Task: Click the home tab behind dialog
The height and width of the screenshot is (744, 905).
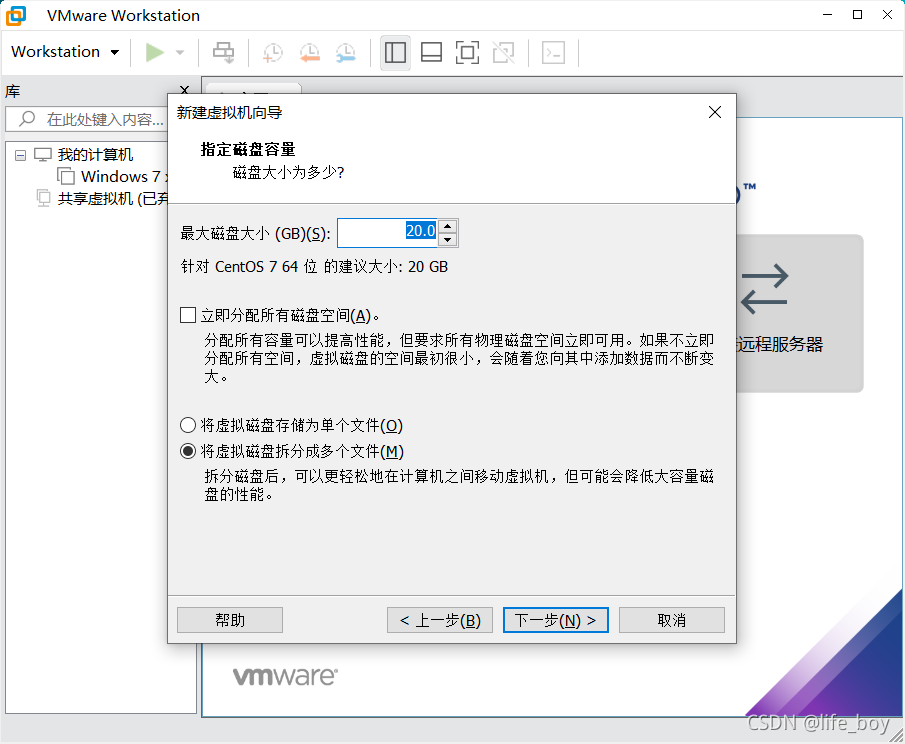Action: coord(253,88)
